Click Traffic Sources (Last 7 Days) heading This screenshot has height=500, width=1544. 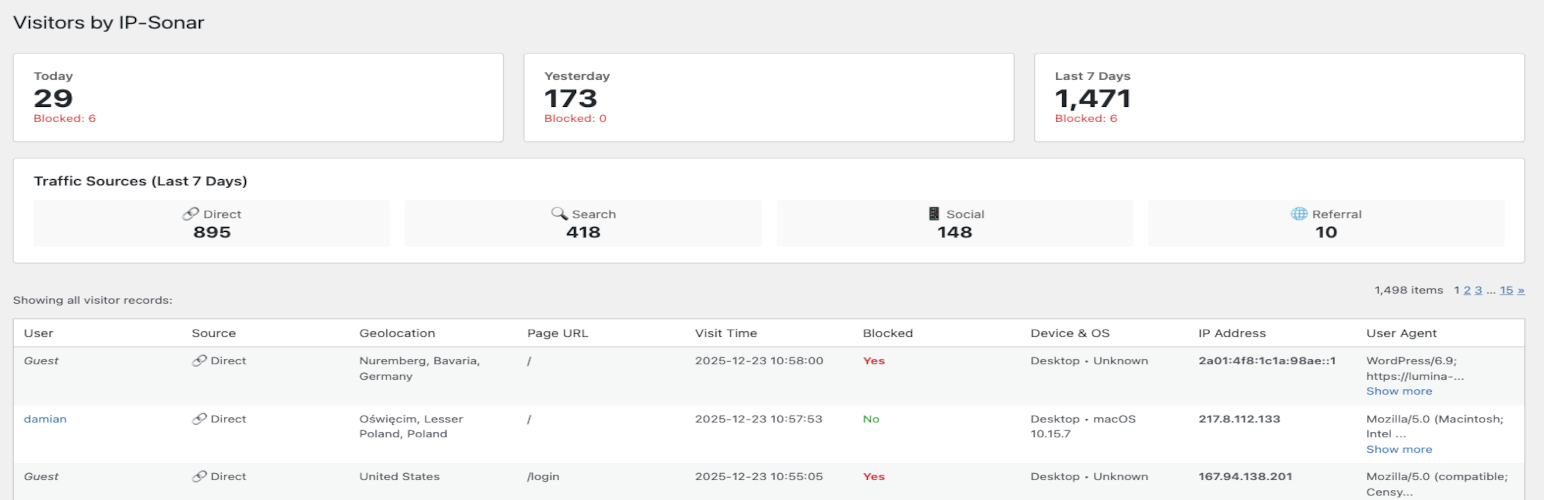[141, 181]
